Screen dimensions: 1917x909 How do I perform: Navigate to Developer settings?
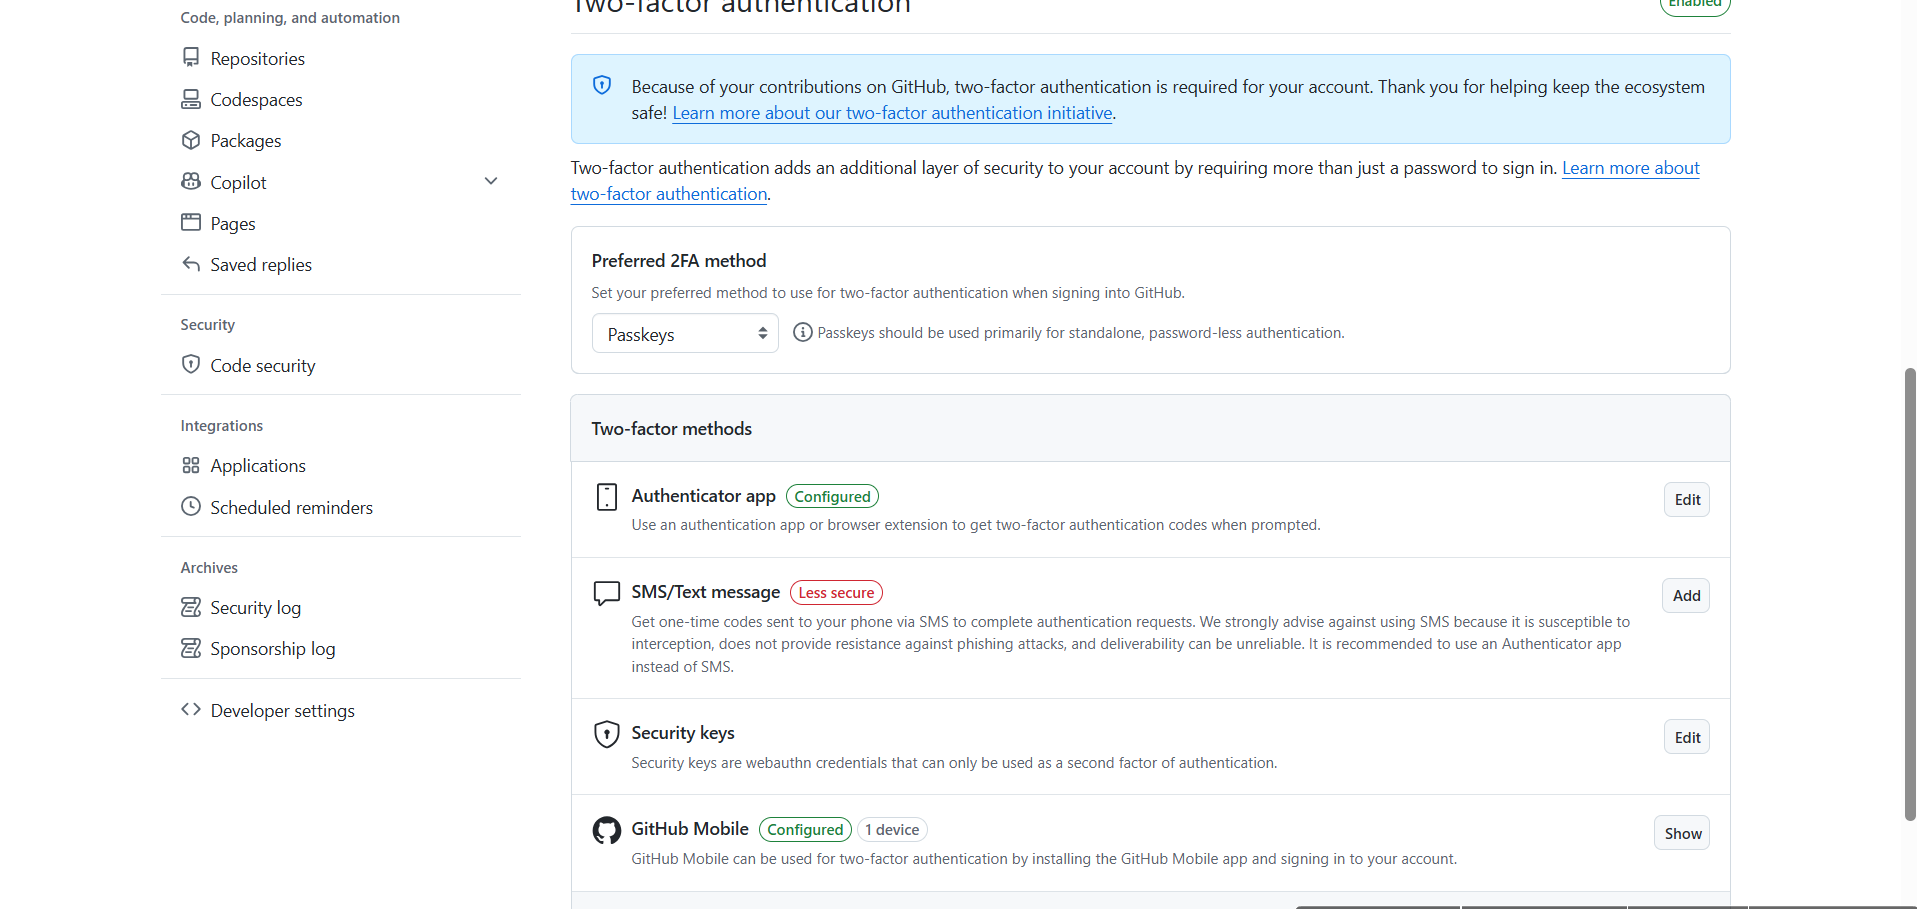(283, 710)
